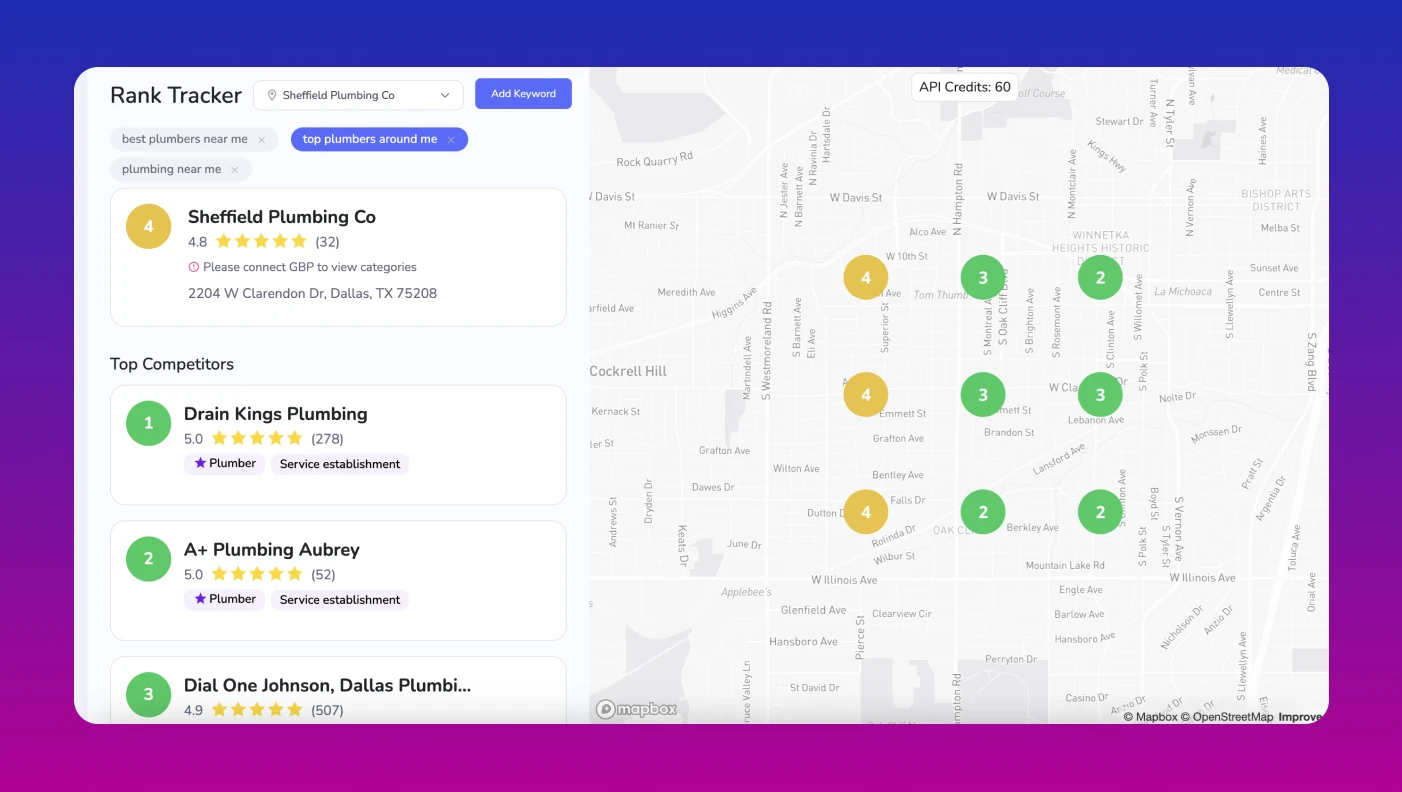Image resolution: width=1402 pixels, height=792 pixels.
Task: Open the © Mapbox attribution link
Action: coord(1150,717)
